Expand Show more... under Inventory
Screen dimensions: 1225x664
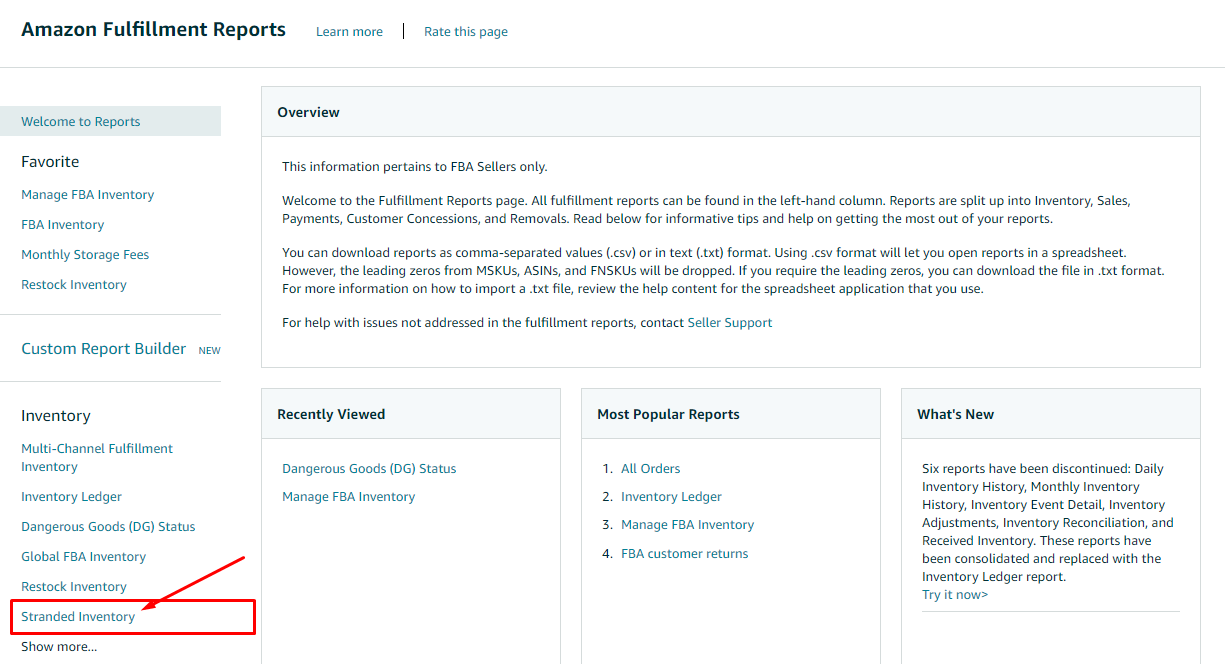click(59, 647)
